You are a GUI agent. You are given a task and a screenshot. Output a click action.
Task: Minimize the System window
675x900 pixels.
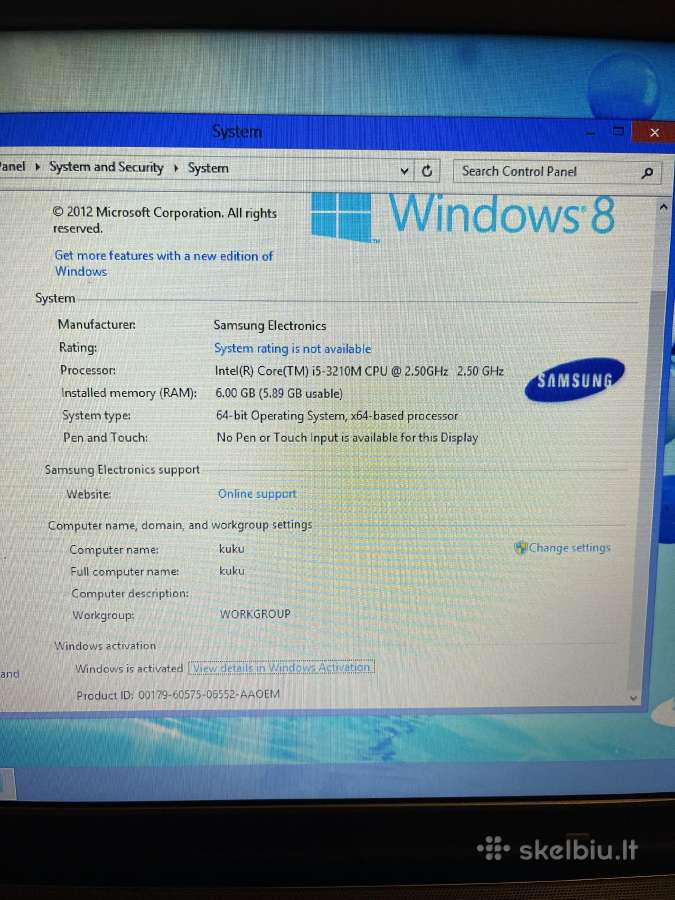click(591, 133)
